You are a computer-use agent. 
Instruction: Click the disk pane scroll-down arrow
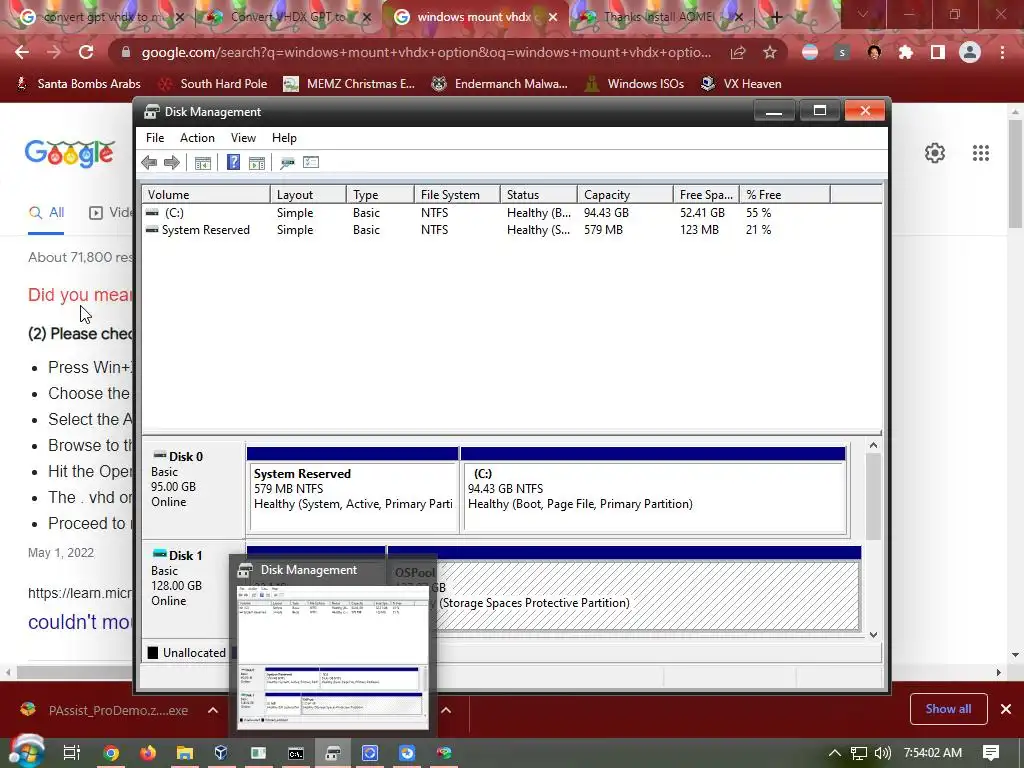[873, 634]
